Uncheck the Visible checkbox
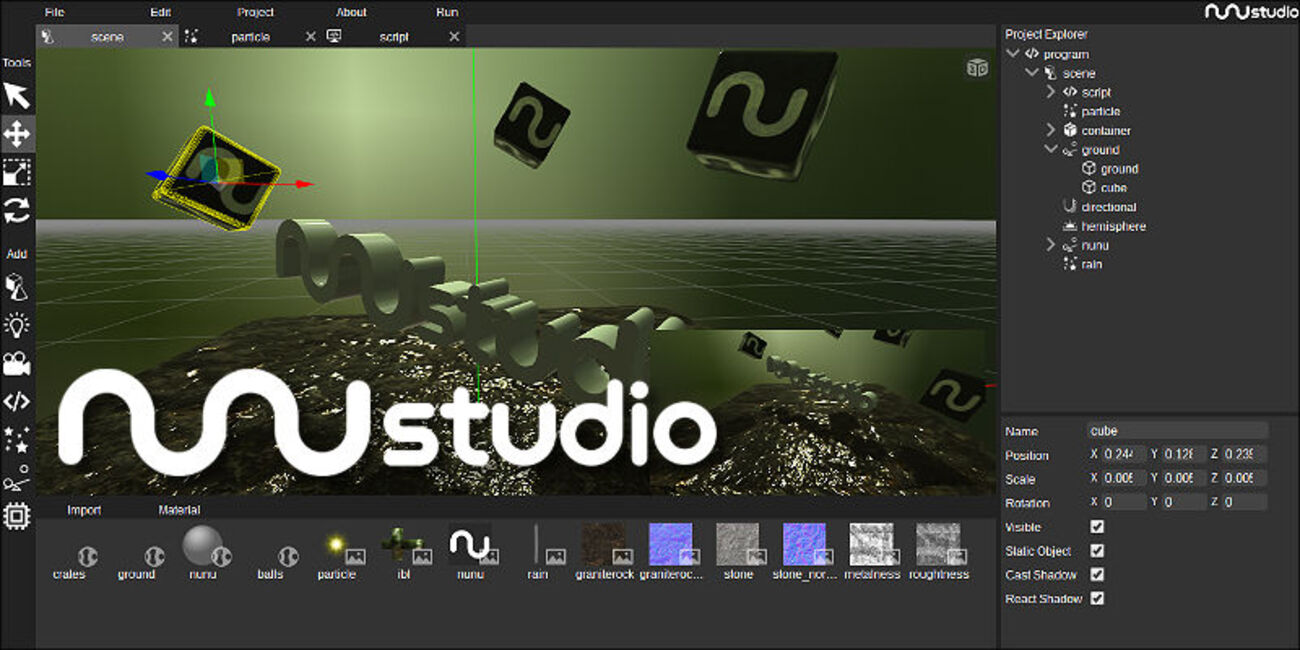Image resolution: width=1300 pixels, height=650 pixels. click(1097, 527)
